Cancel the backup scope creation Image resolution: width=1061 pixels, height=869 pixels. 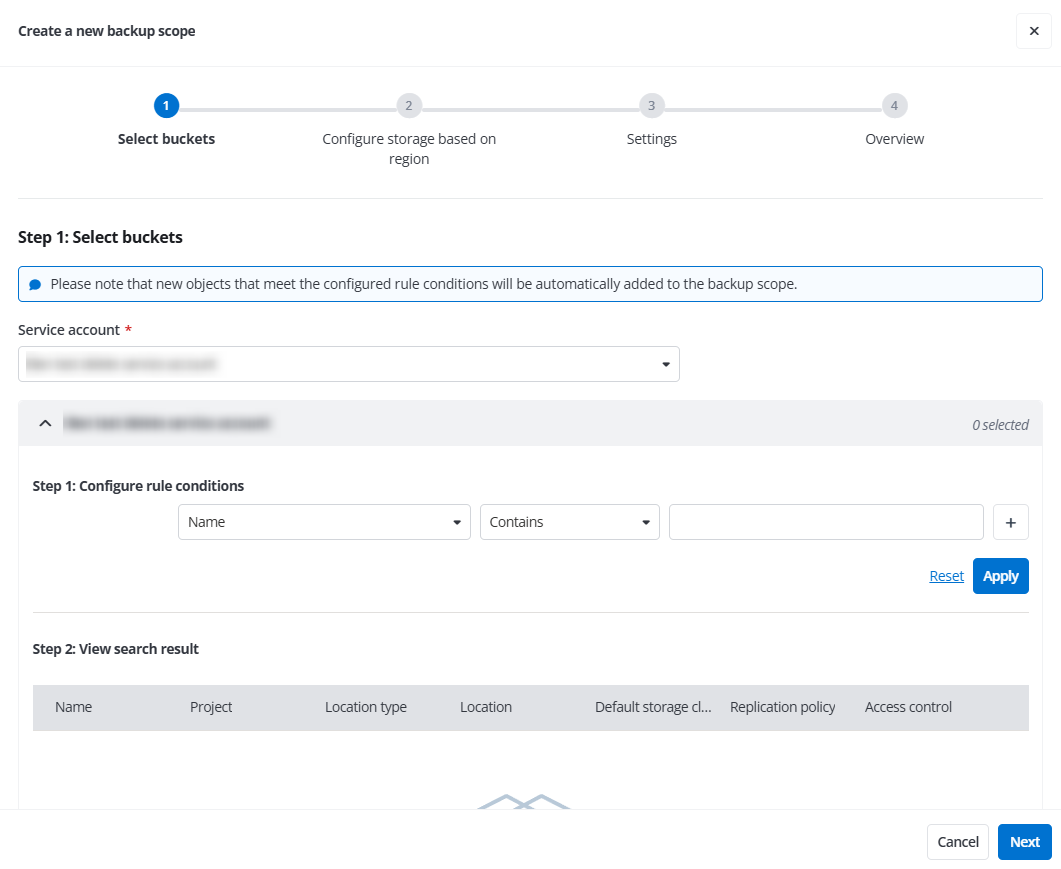(957, 841)
